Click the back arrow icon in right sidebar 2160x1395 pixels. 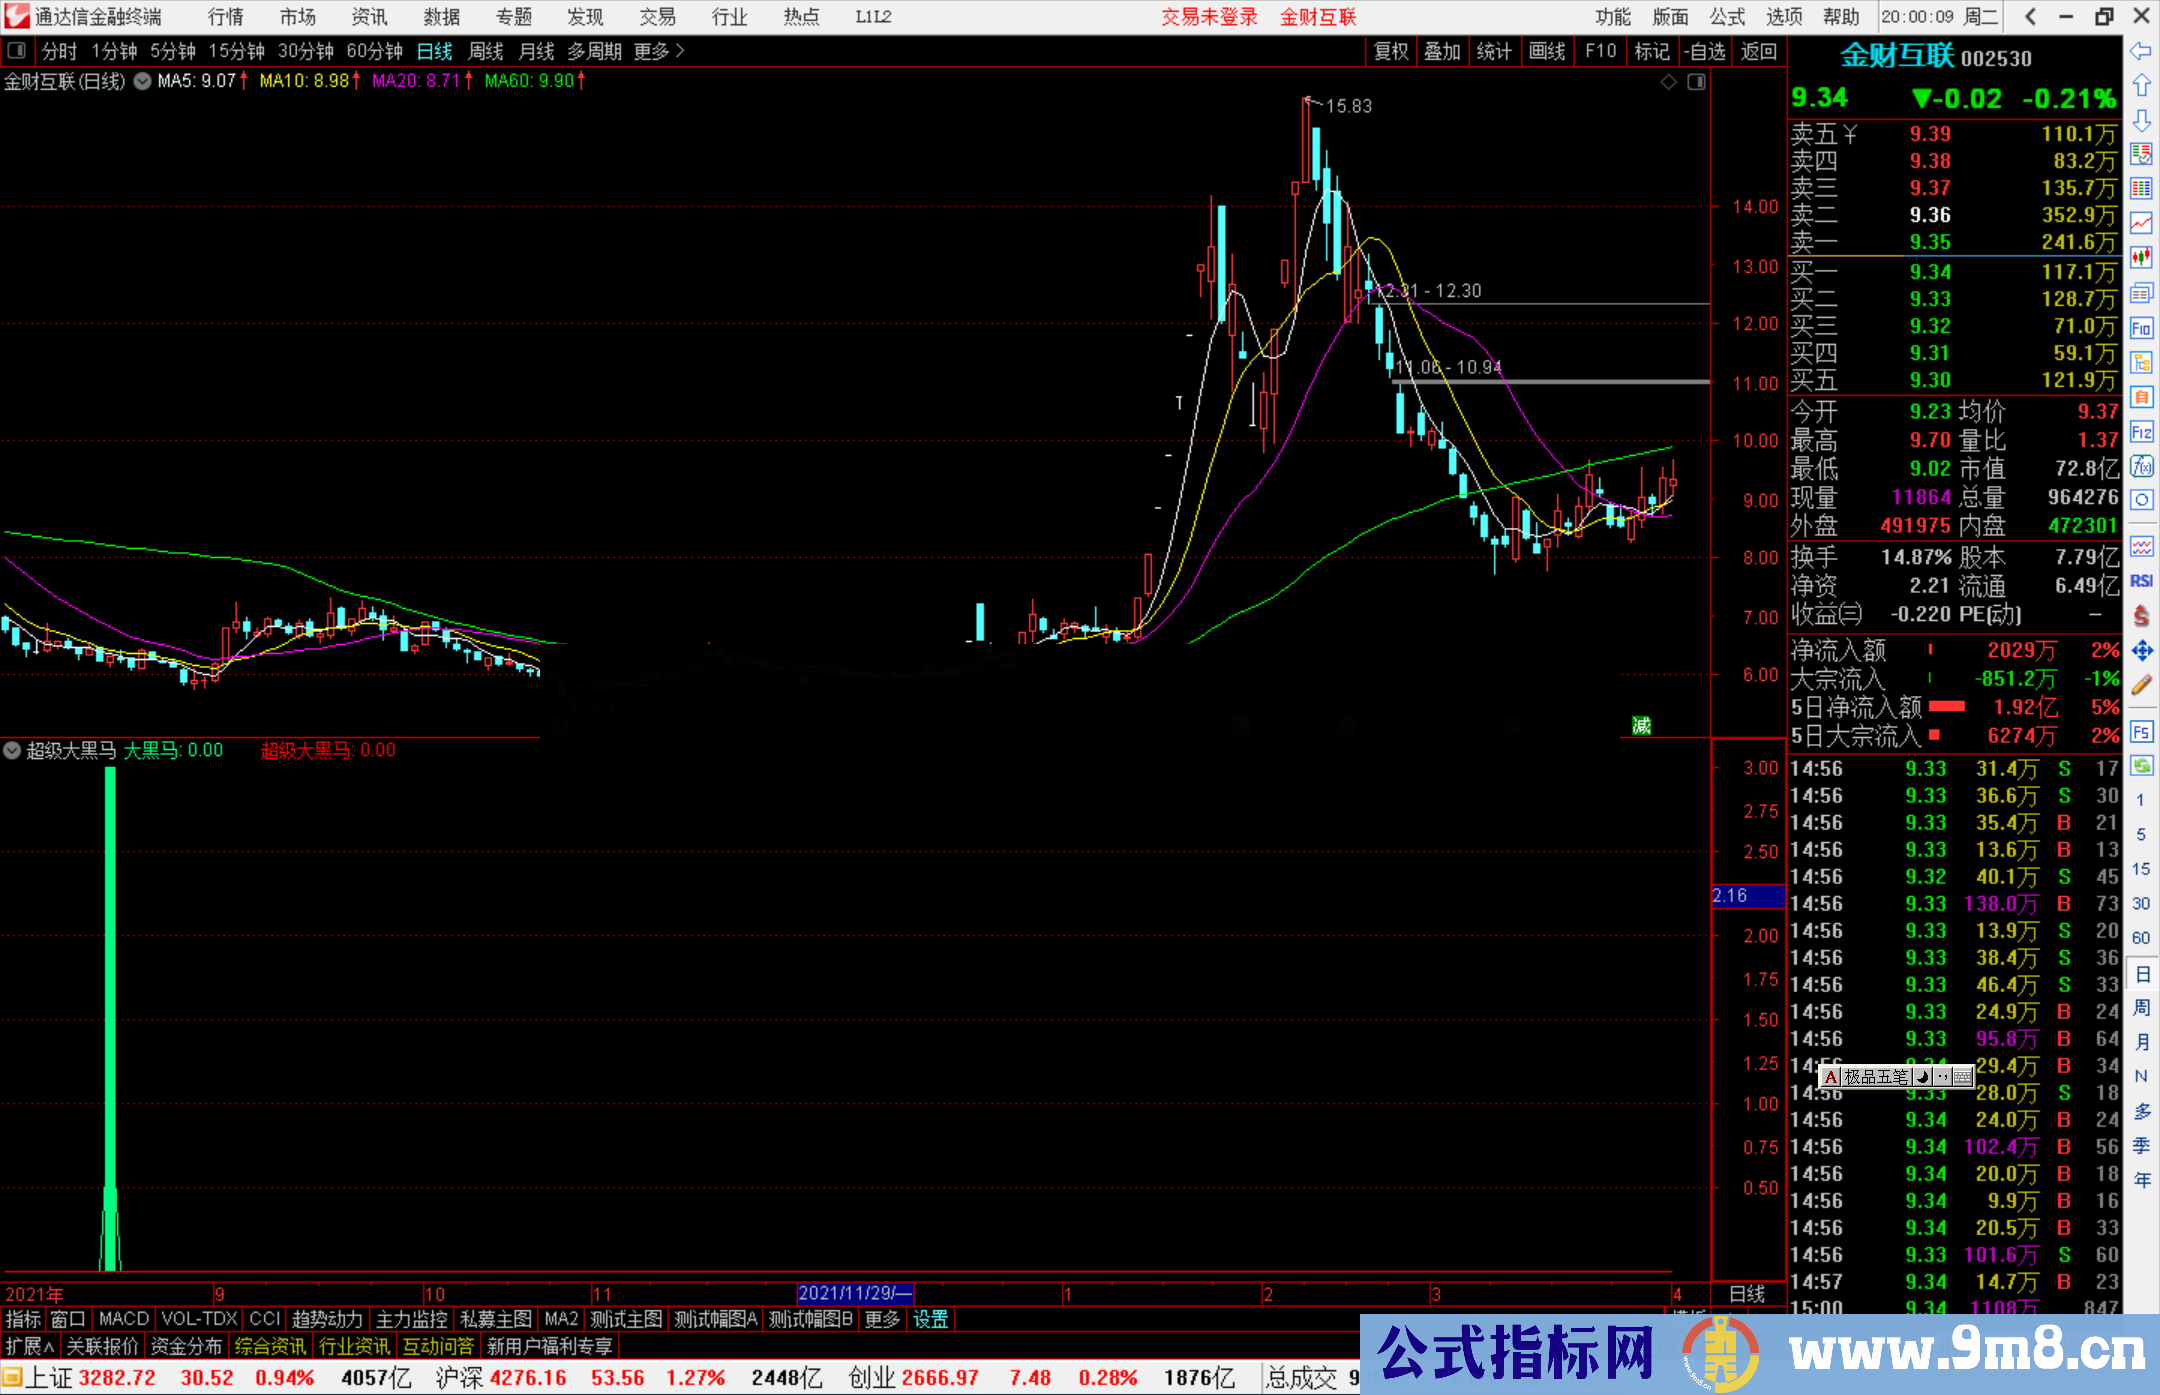pos(2141,50)
